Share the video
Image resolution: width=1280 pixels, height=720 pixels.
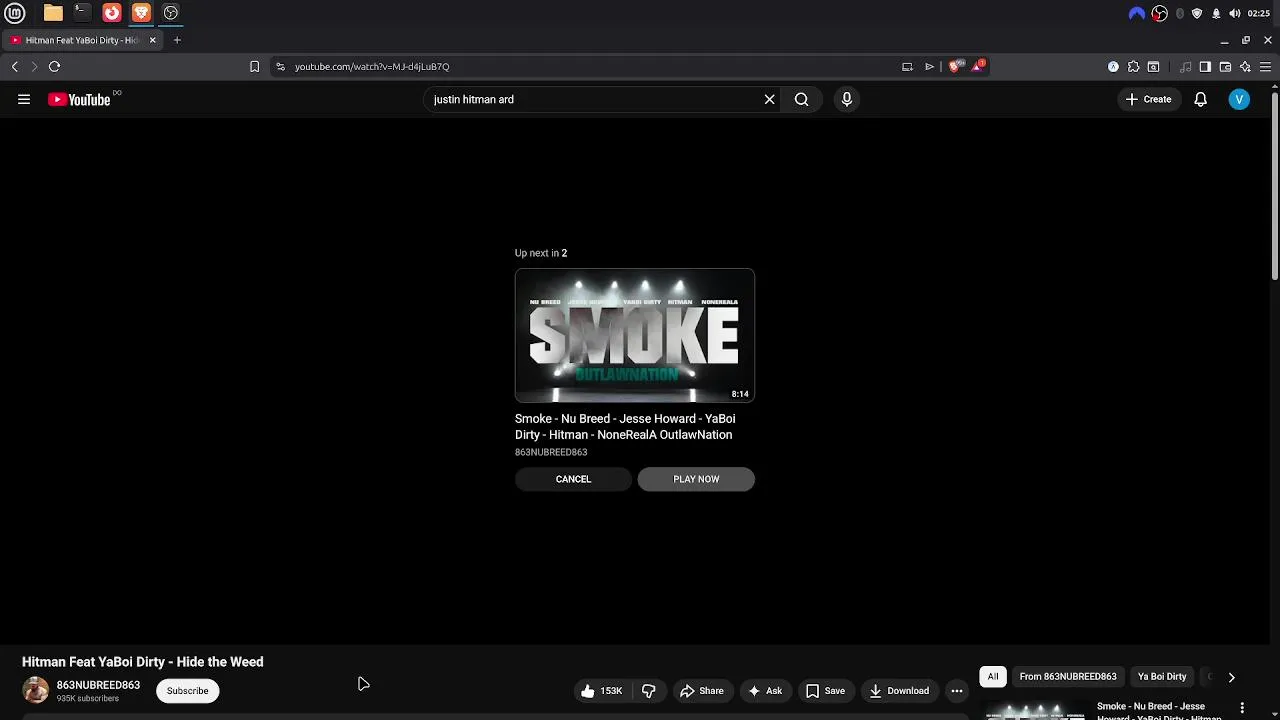701,691
